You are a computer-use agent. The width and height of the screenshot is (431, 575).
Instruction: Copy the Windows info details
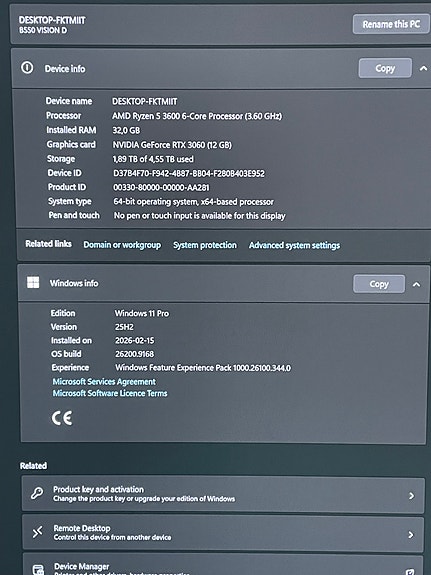[379, 284]
